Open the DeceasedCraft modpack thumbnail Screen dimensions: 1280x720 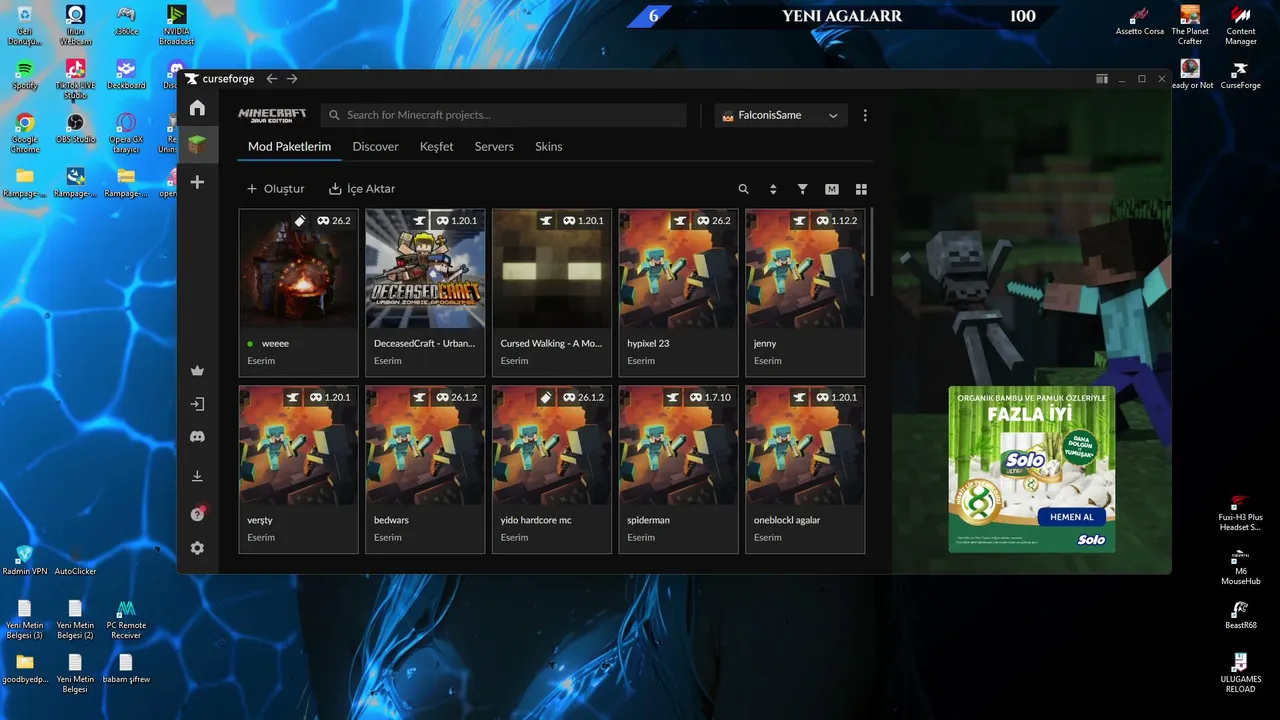coord(425,269)
